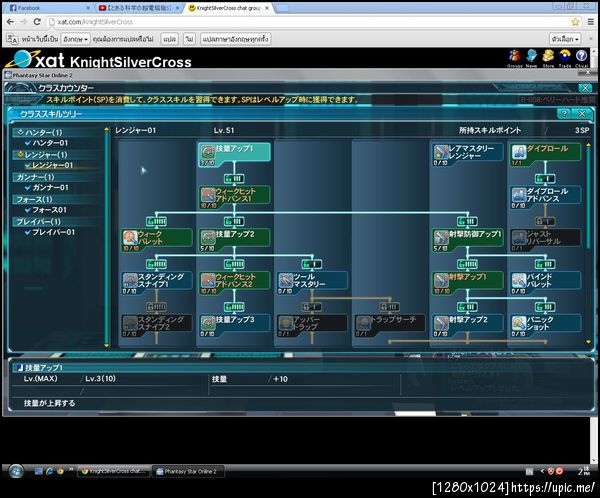600x498 pixels.
Task: Open the ตัวเลือก options dropdown
Action: click(x=565, y=39)
